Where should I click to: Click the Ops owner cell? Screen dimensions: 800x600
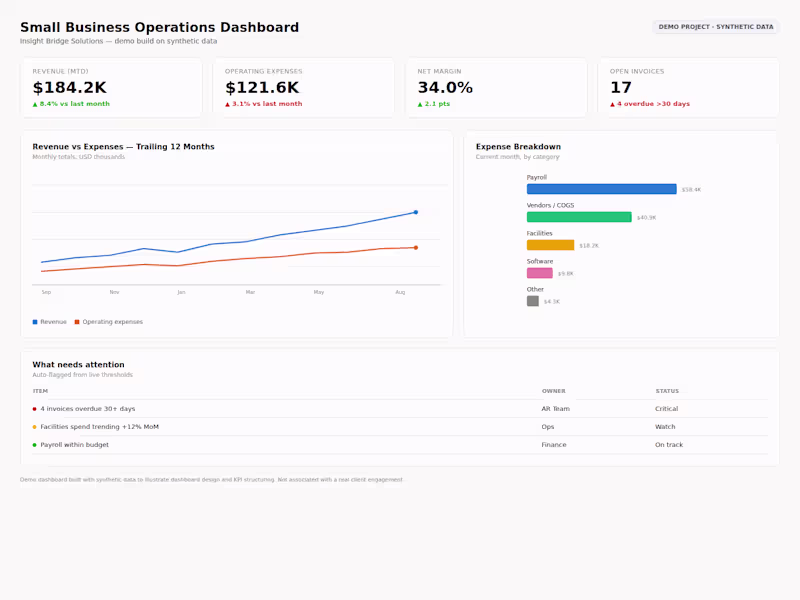coord(548,427)
